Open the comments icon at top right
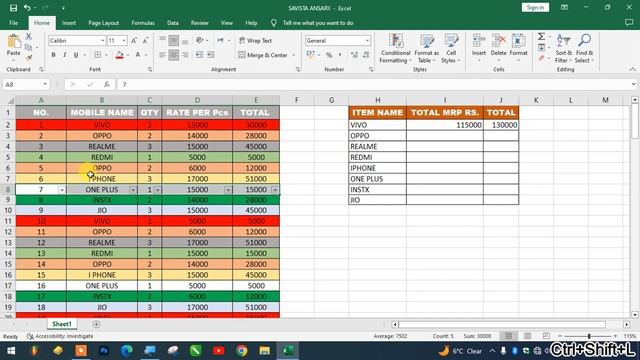The image size is (640, 360). 629,23
